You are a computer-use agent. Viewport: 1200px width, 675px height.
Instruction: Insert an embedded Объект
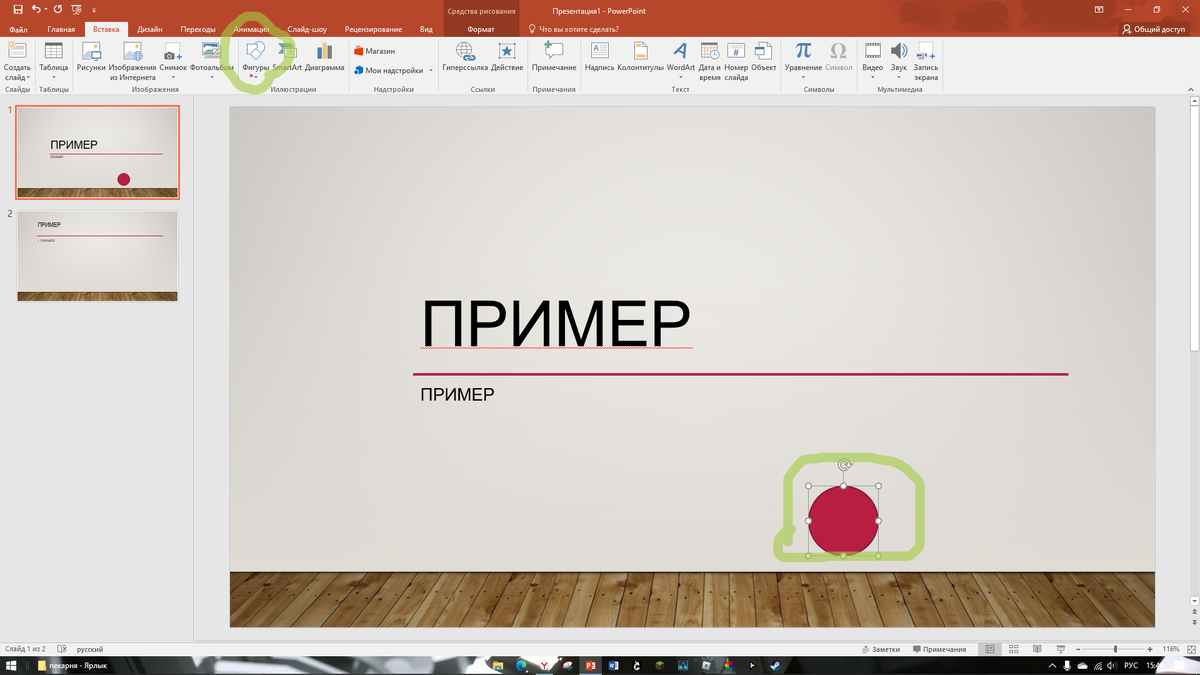[764, 59]
